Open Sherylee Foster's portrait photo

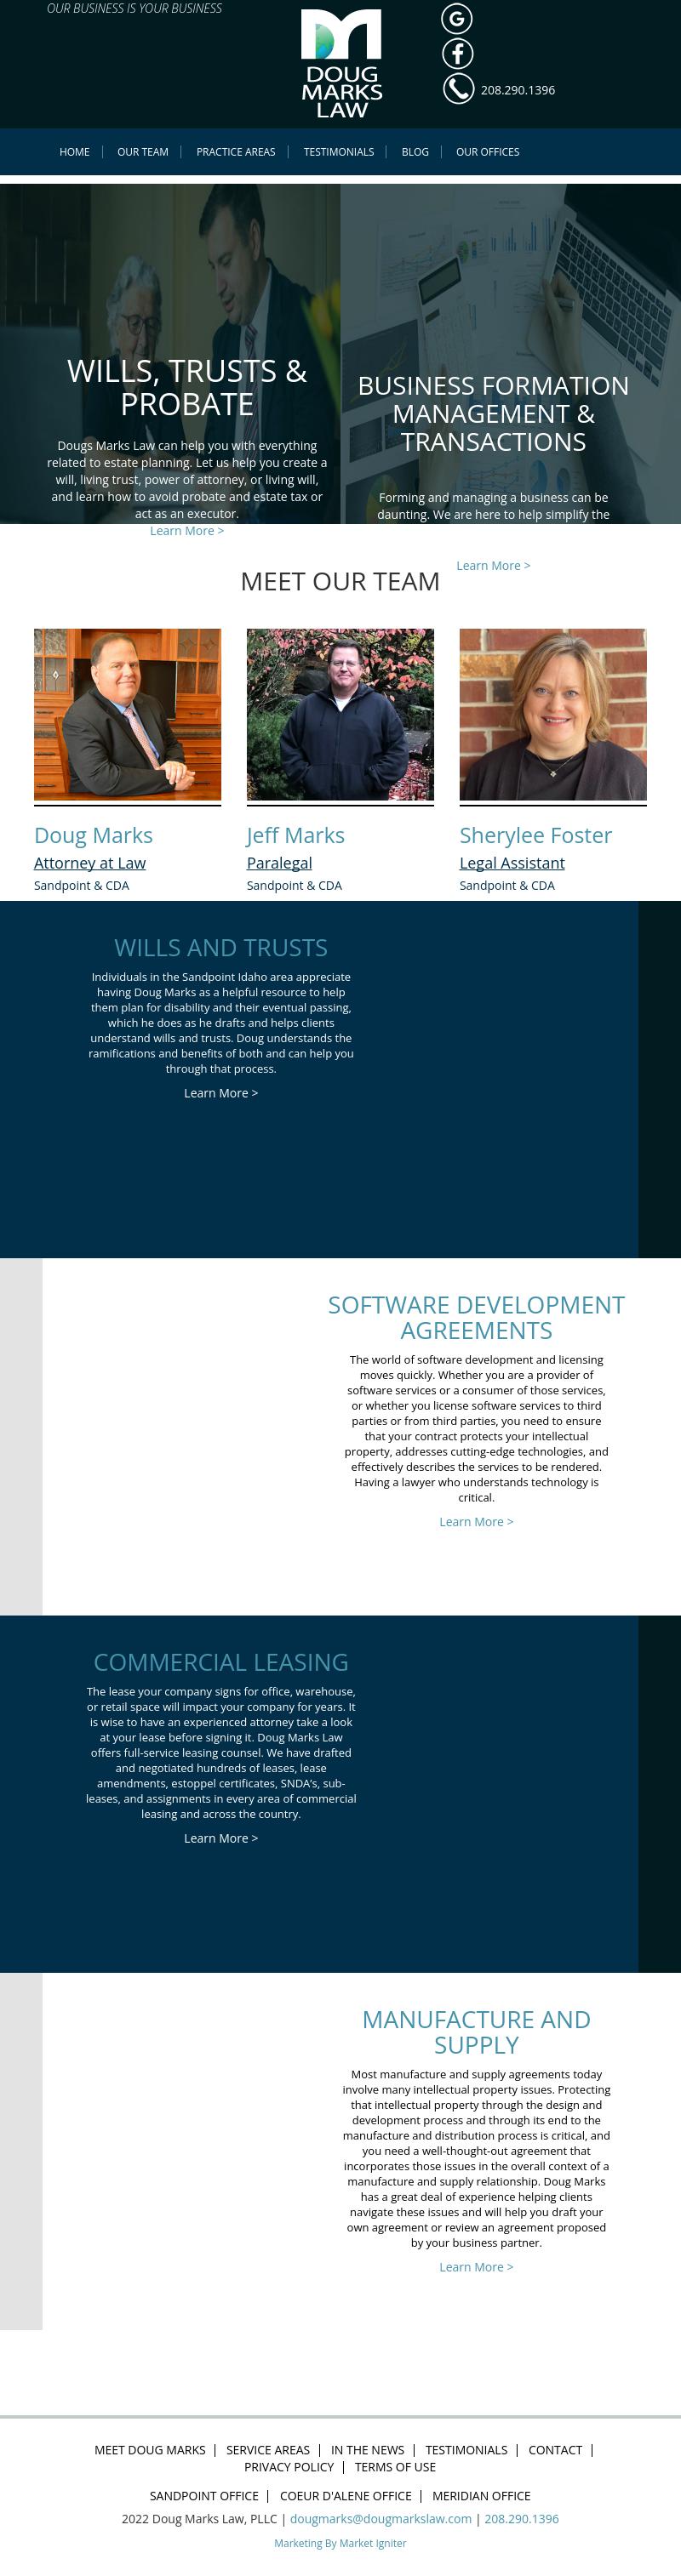click(x=553, y=714)
